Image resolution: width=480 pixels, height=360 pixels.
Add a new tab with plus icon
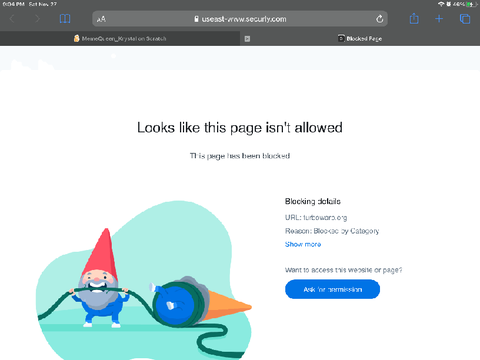[x=439, y=19]
